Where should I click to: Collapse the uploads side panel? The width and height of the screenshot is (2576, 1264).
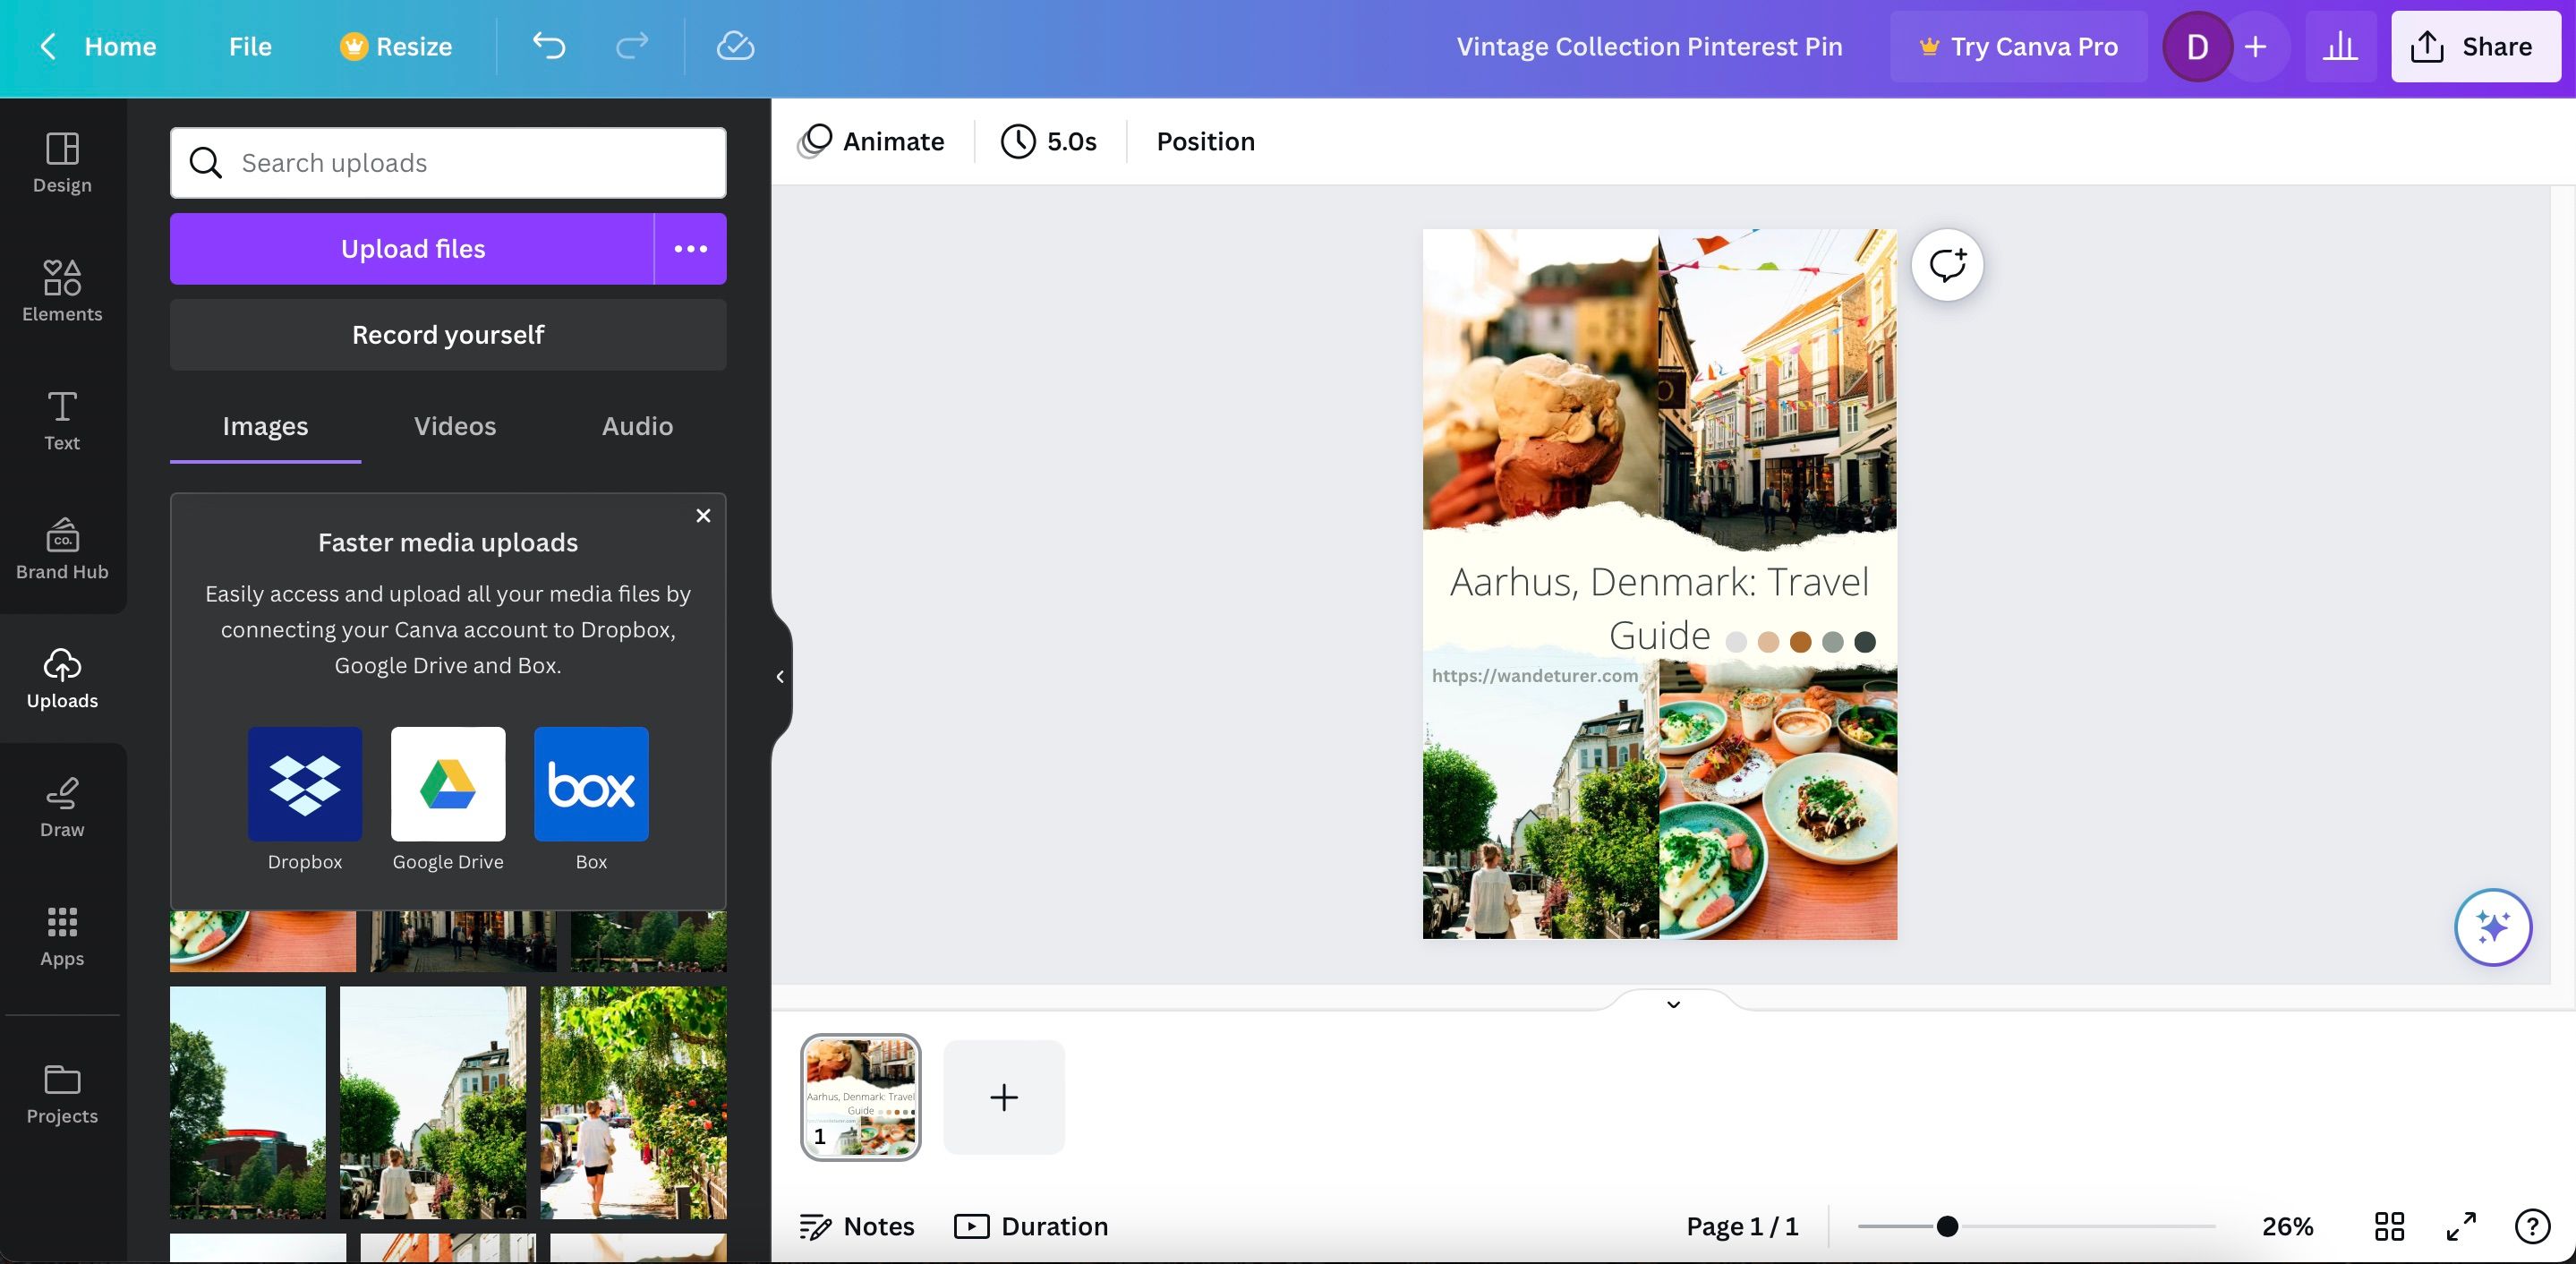pos(780,676)
